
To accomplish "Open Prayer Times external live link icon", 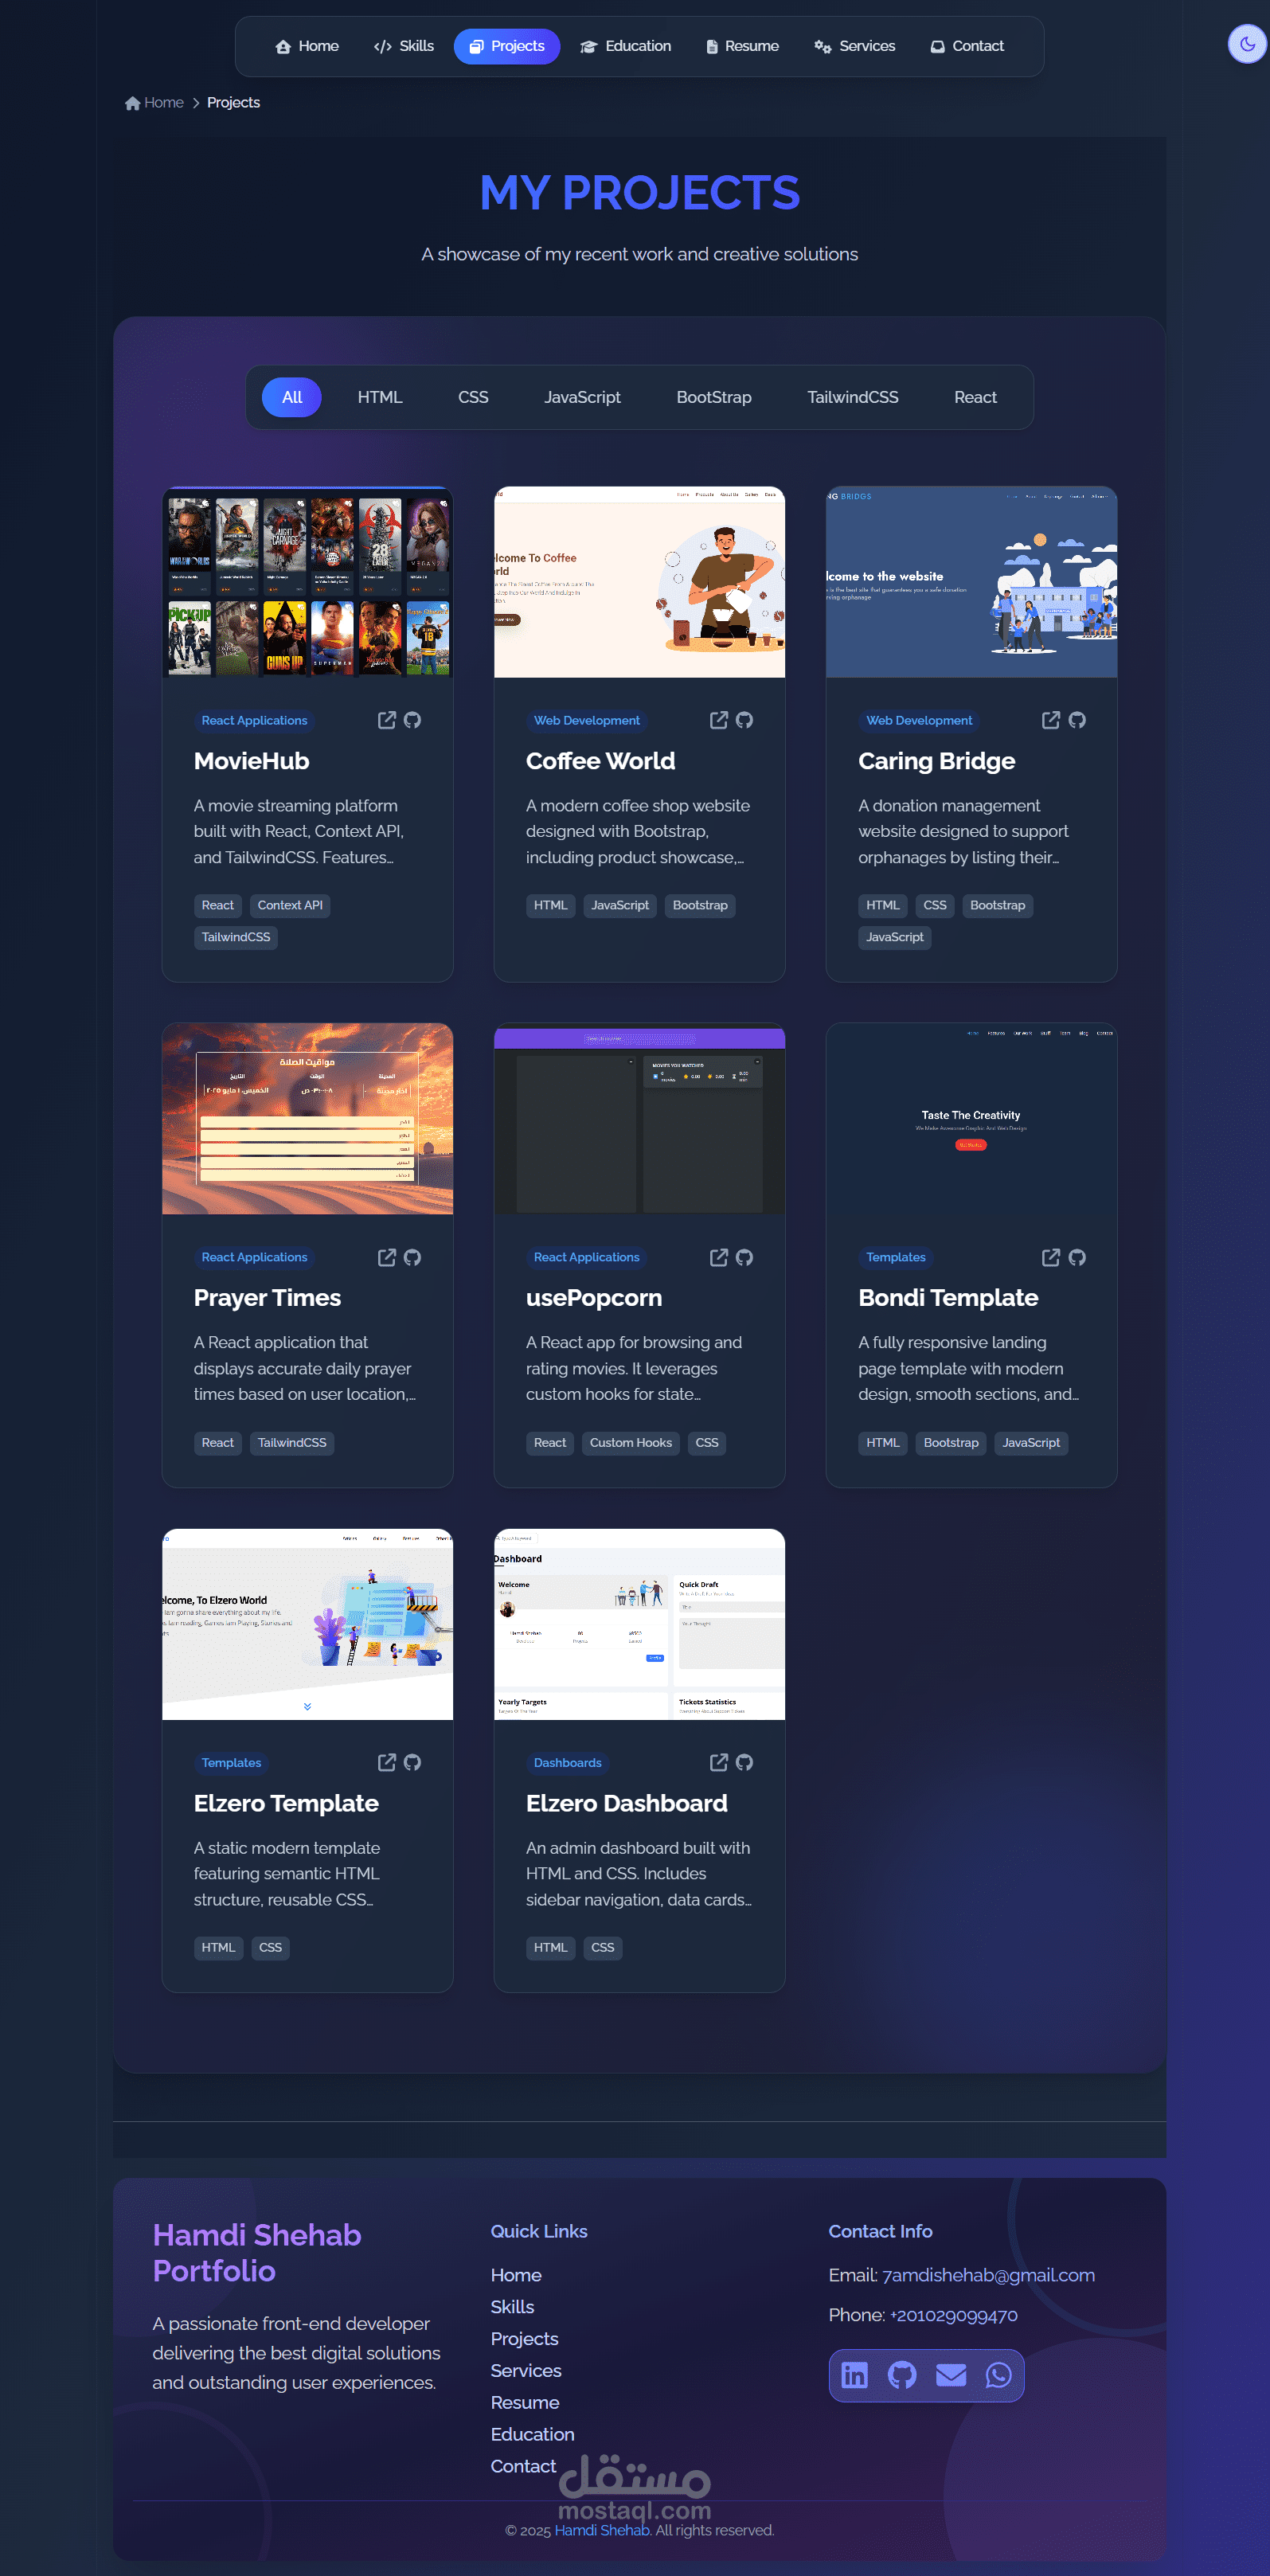I will click(x=387, y=1257).
